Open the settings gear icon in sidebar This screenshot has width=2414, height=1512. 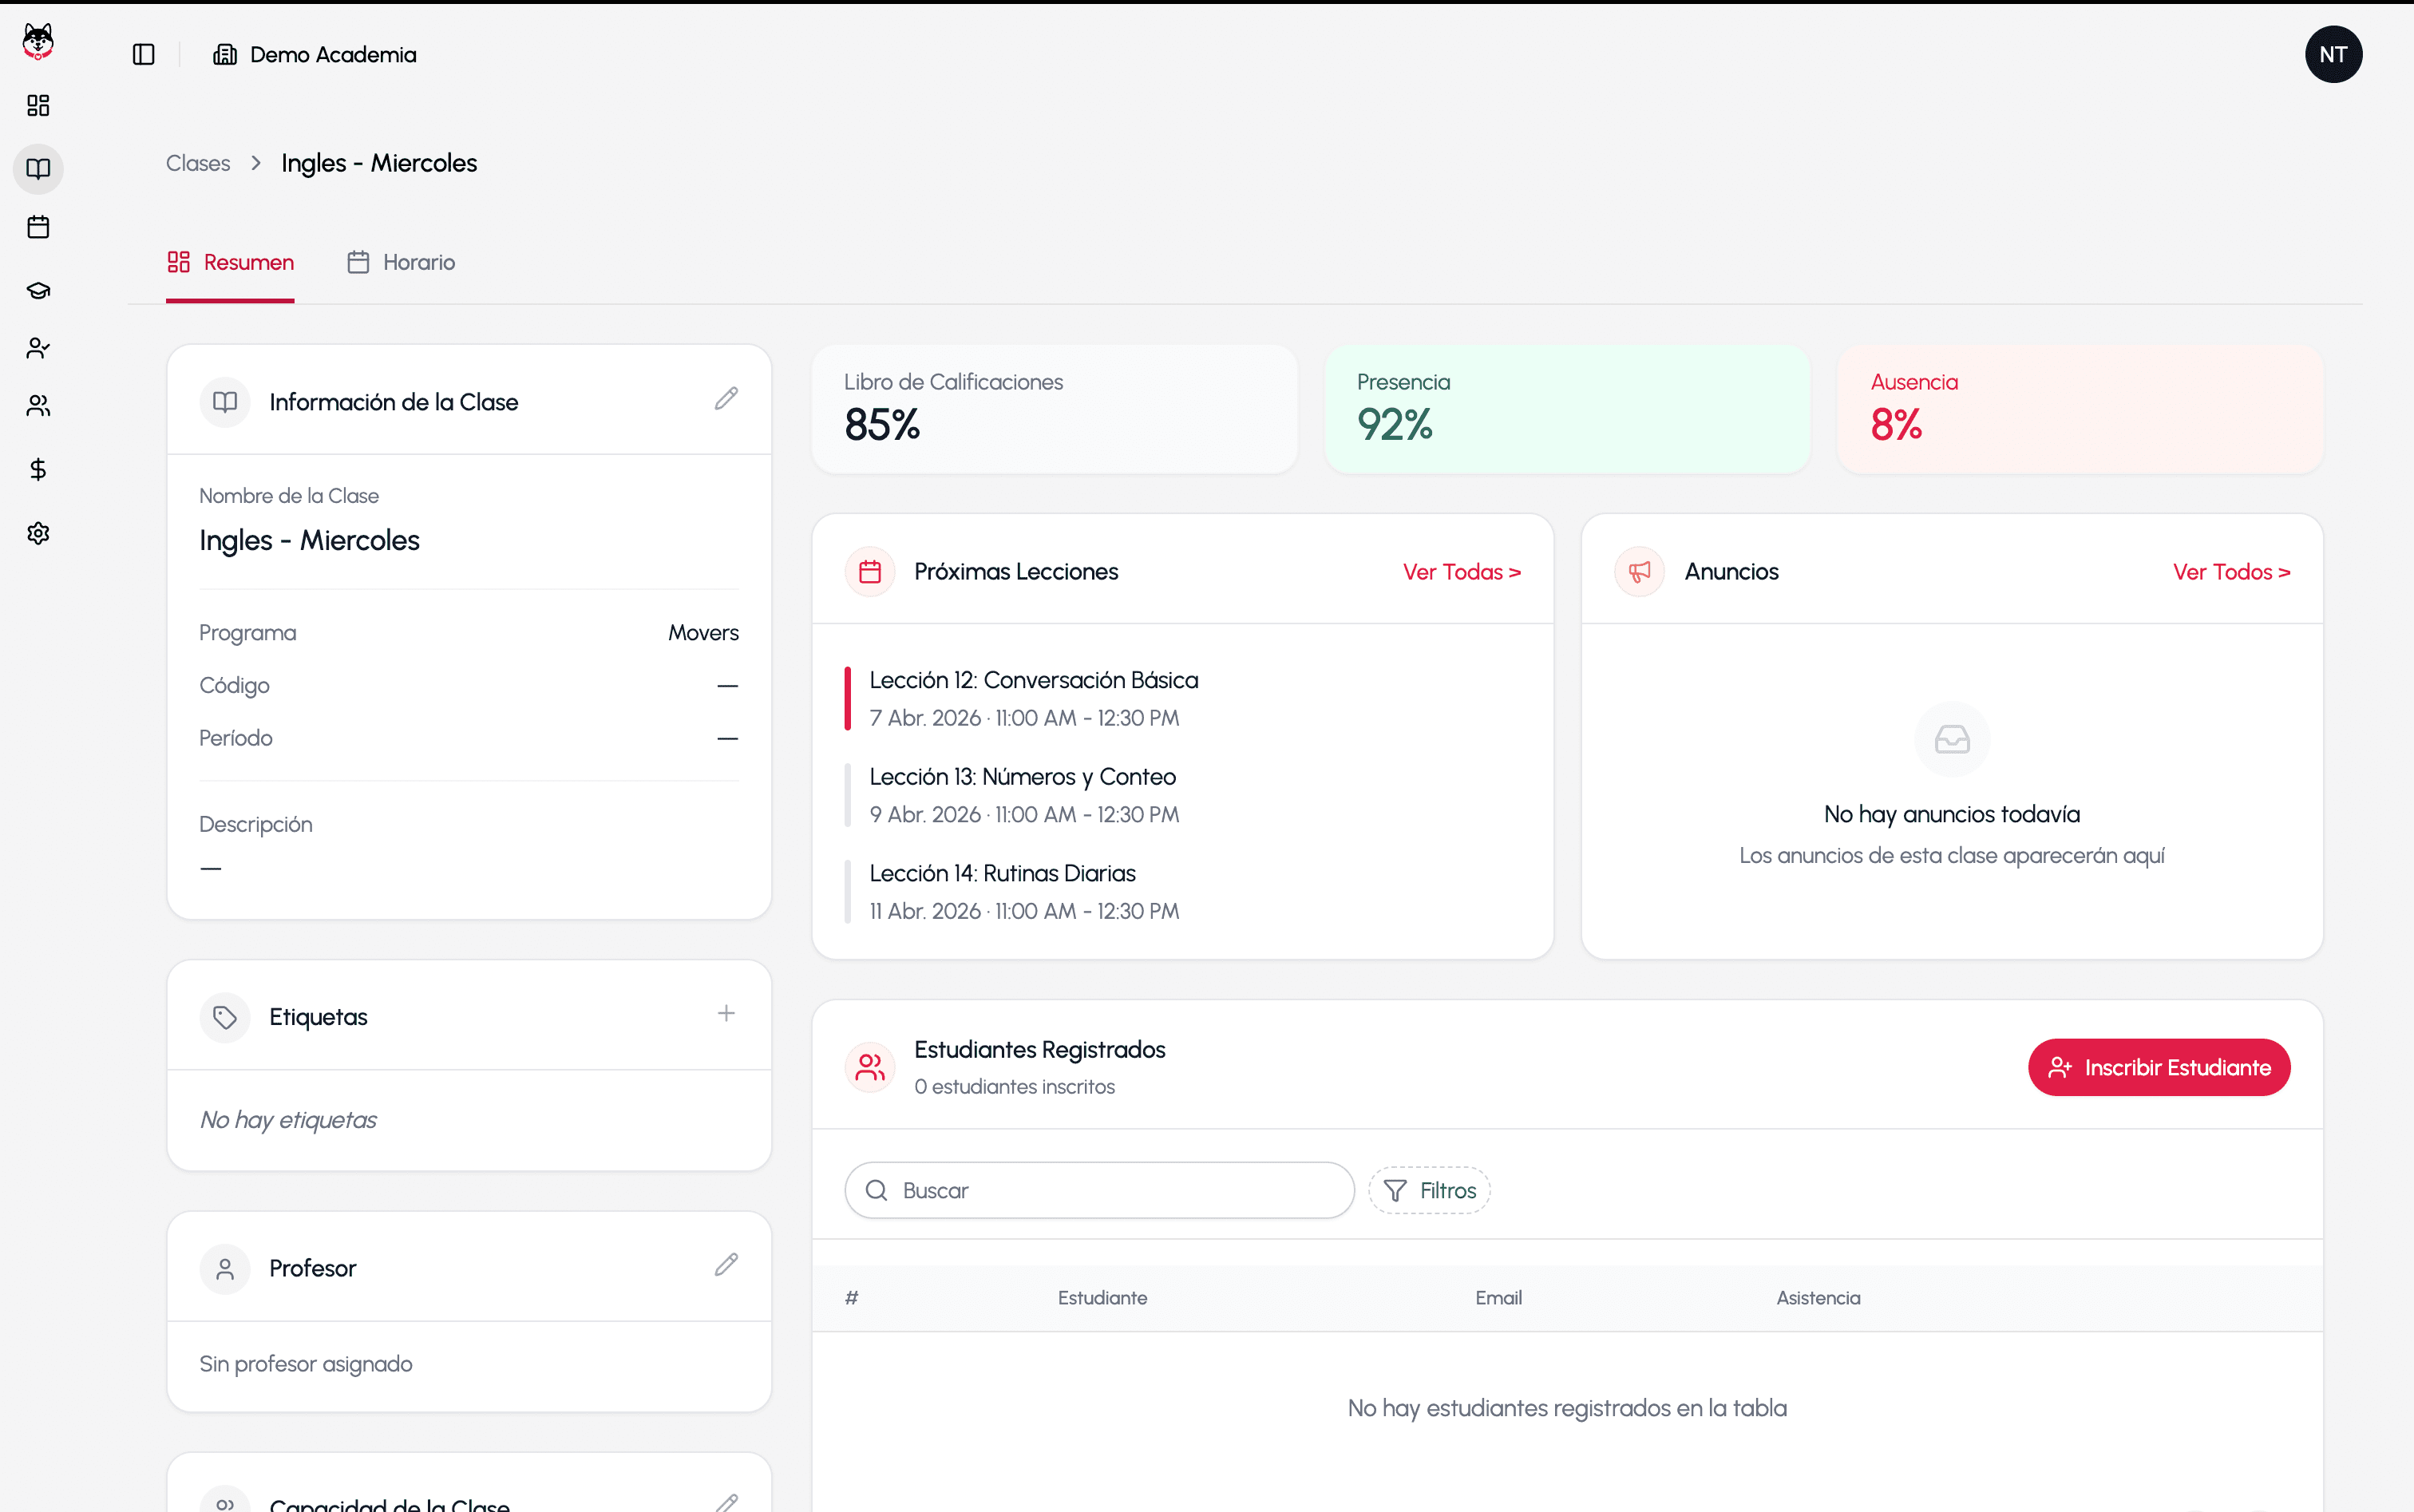(x=38, y=533)
